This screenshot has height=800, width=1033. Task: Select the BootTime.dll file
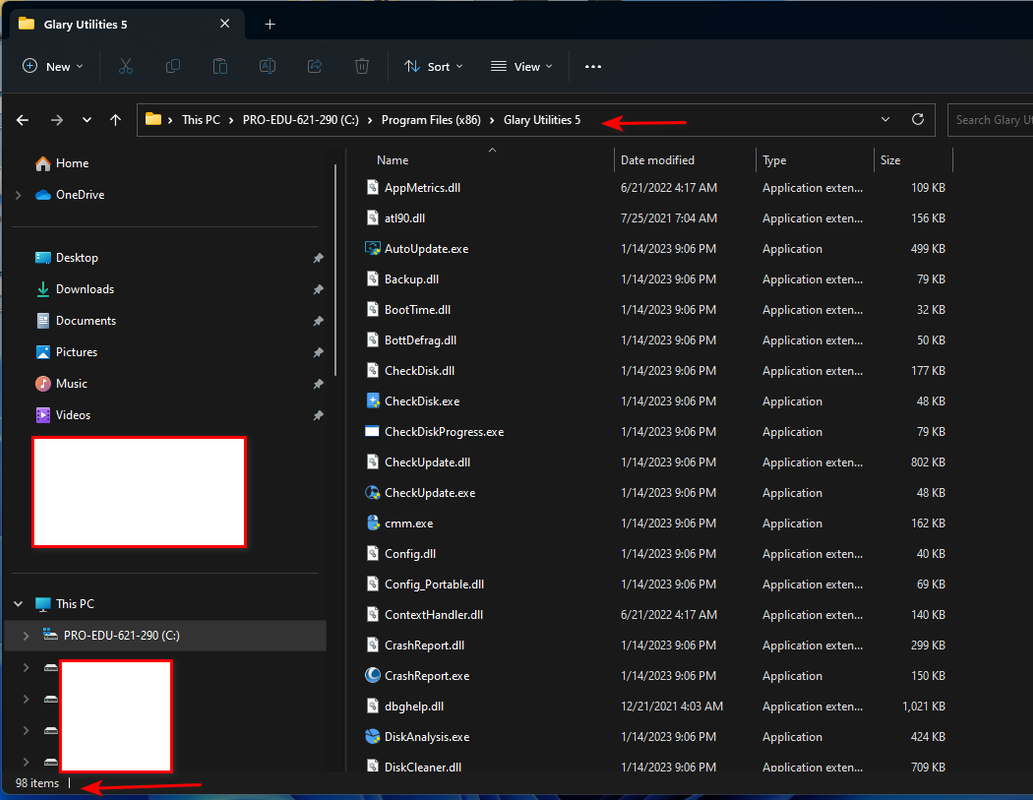click(418, 310)
